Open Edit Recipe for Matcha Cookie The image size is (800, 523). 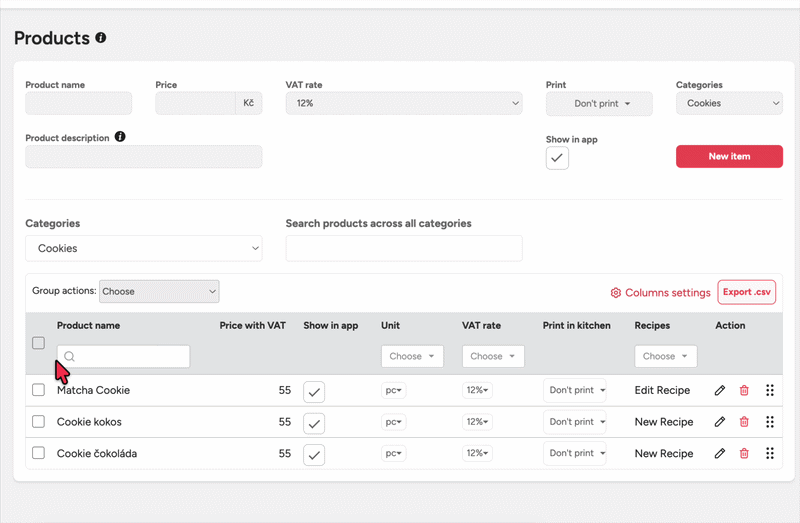click(x=662, y=391)
